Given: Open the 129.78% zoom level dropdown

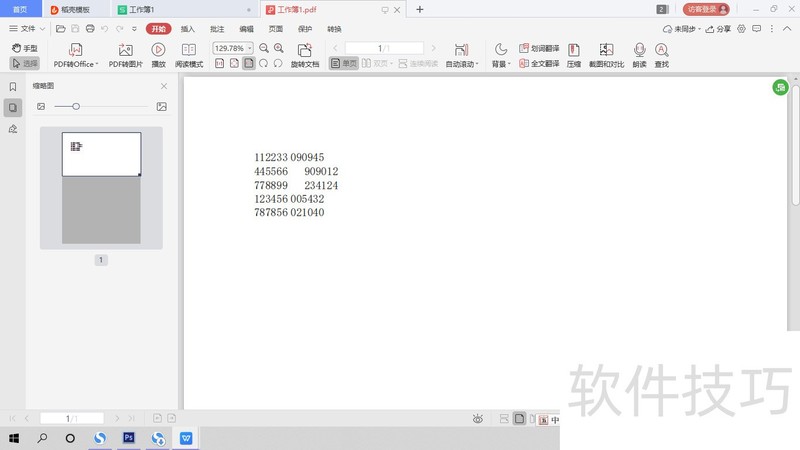Looking at the screenshot, I should [x=249, y=48].
